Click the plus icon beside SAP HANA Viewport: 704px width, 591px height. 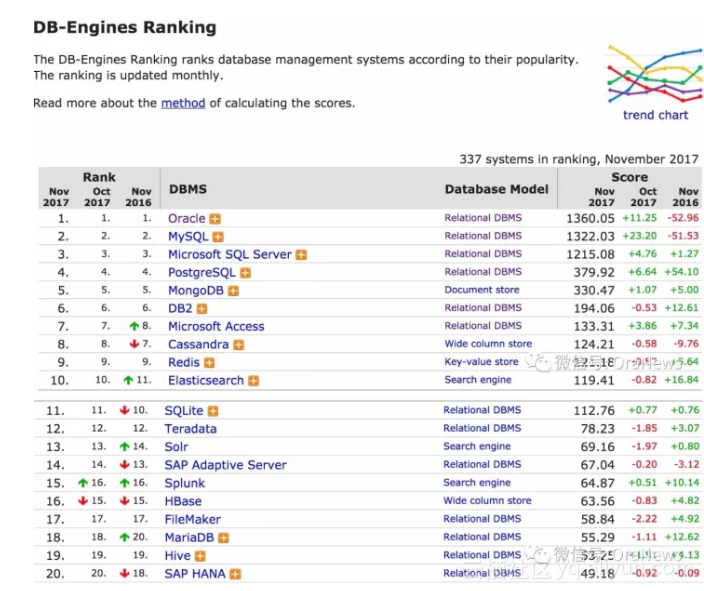coord(235,574)
